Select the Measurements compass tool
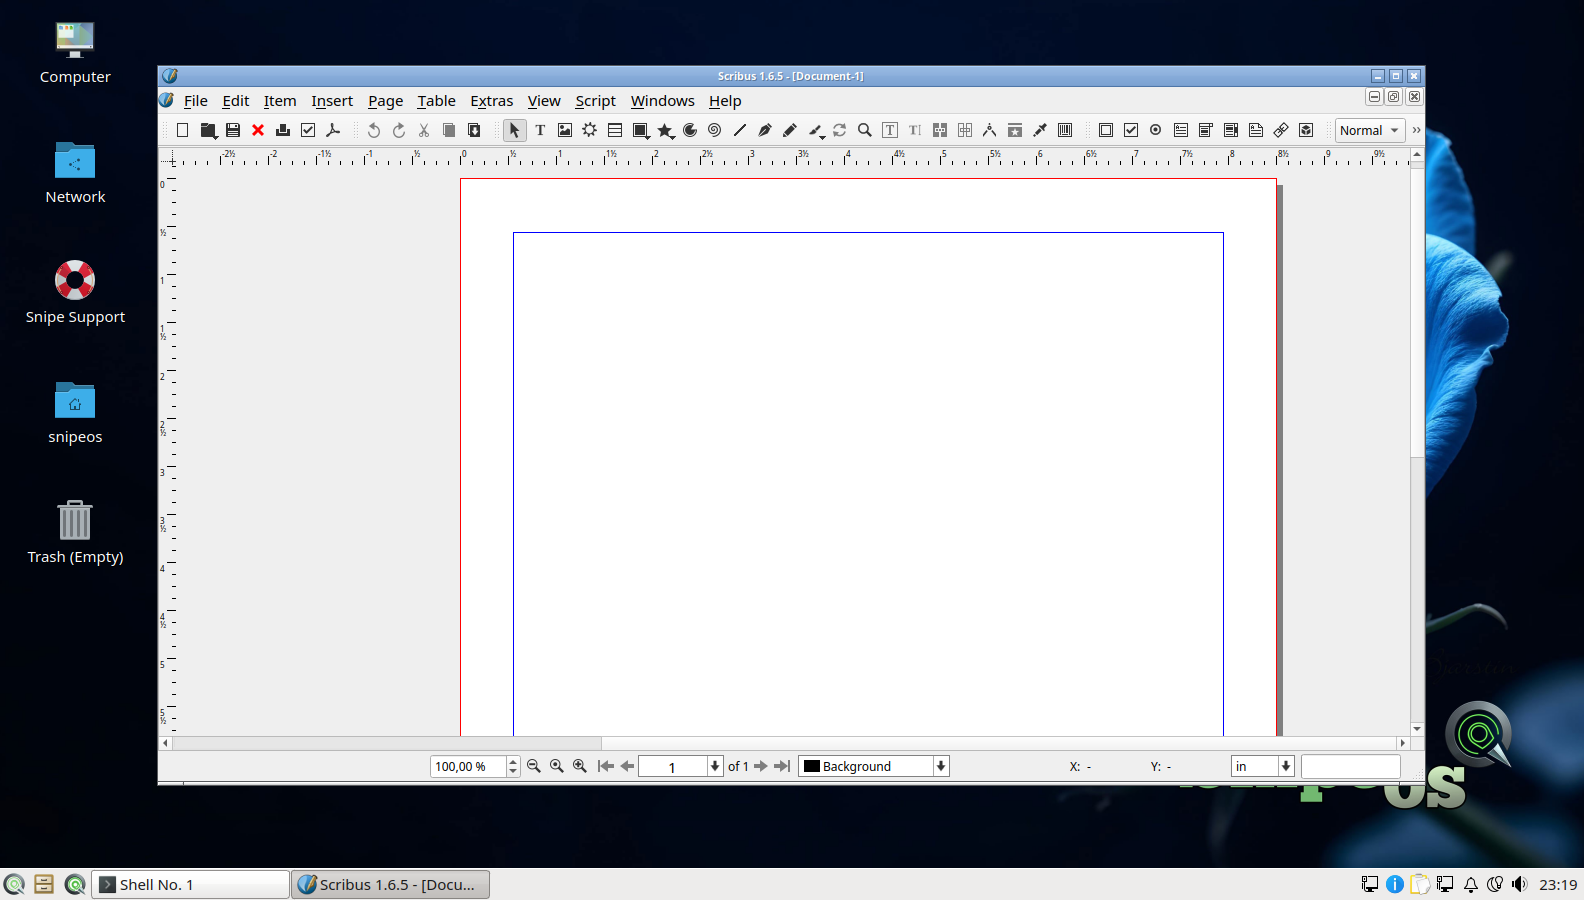Screen dimensions: 1584x900 click(990, 130)
